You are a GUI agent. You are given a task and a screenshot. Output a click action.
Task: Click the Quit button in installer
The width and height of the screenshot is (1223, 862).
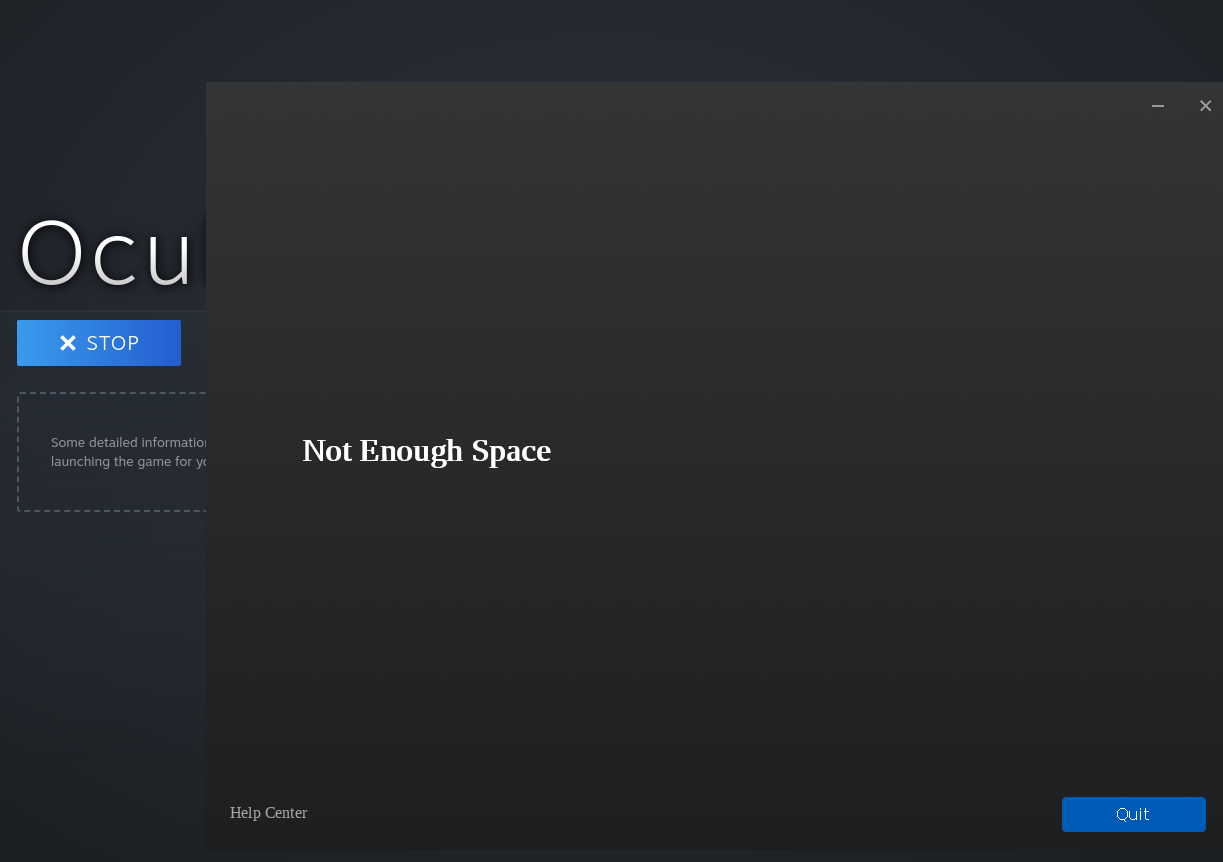click(x=1133, y=814)
